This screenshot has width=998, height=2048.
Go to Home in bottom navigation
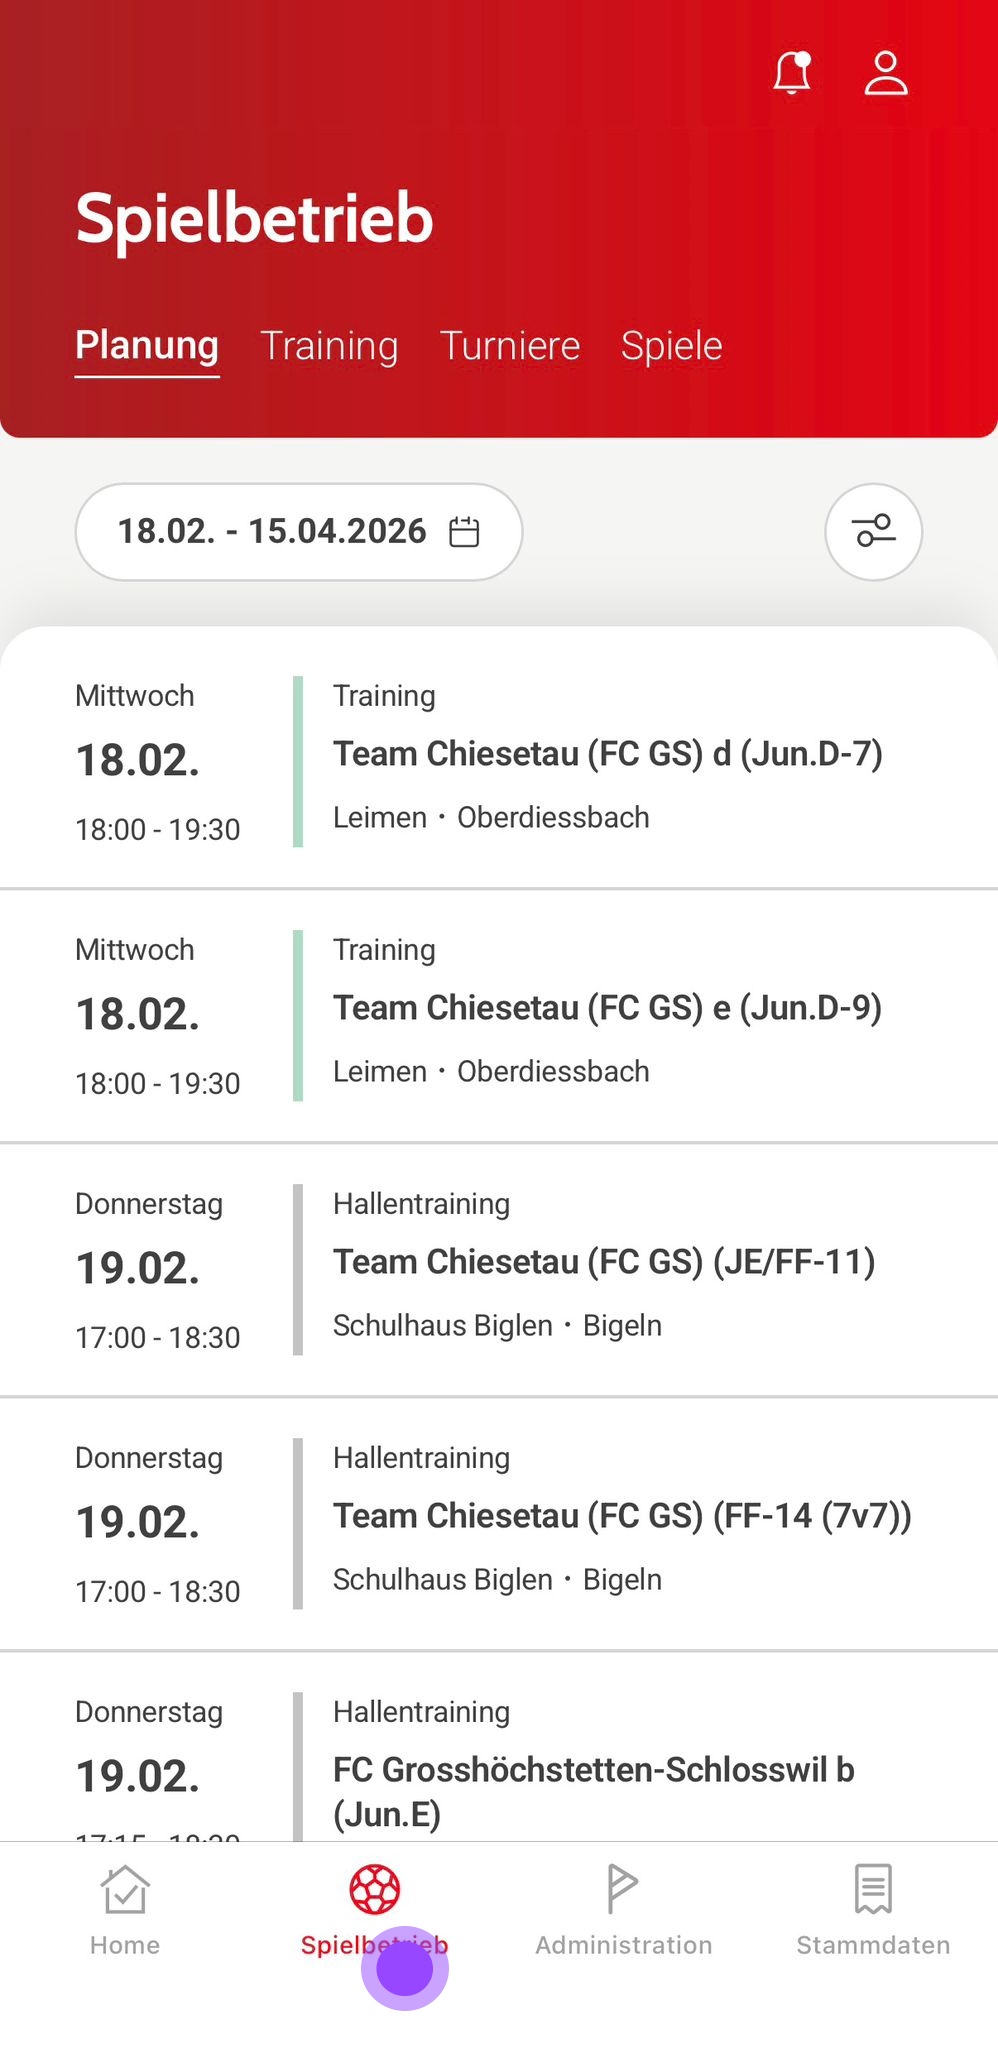click(125, 1910)
